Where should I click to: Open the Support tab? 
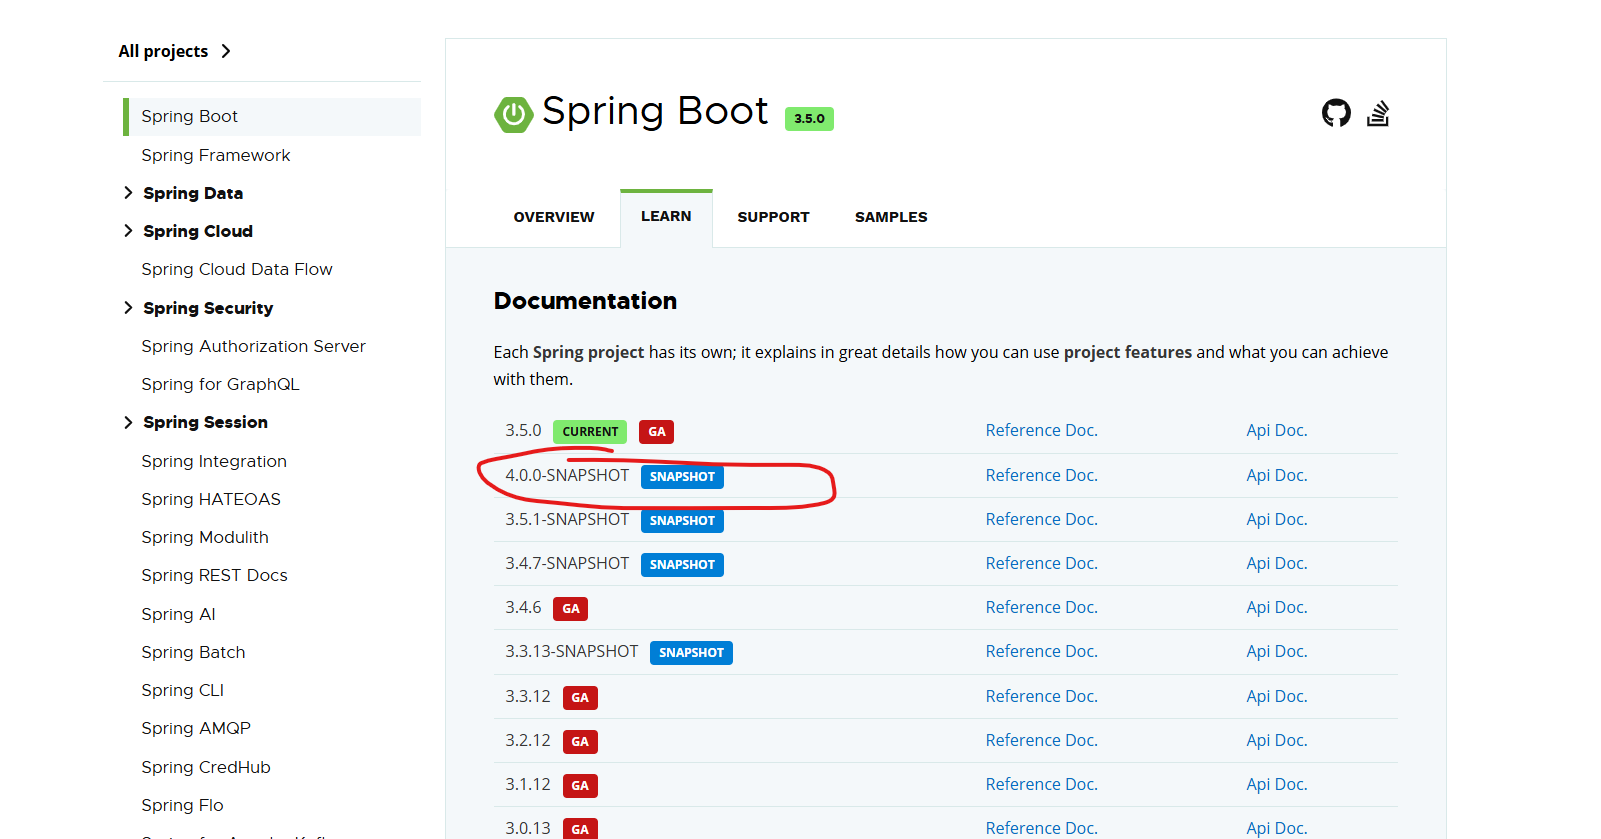click(773, 217)
